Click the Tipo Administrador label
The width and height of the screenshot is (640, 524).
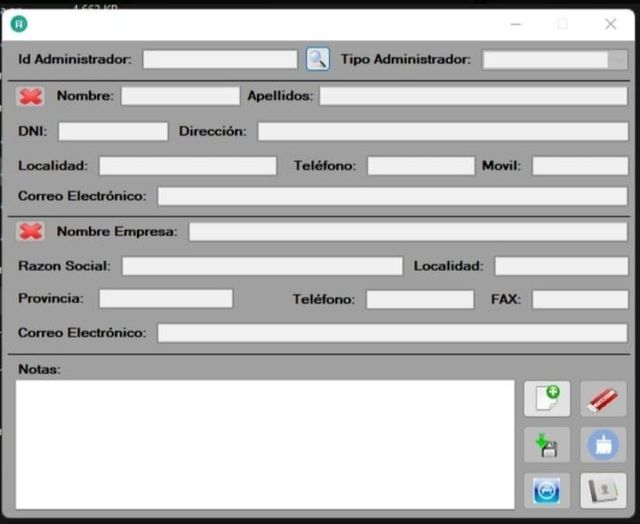(x=406, y=60)
